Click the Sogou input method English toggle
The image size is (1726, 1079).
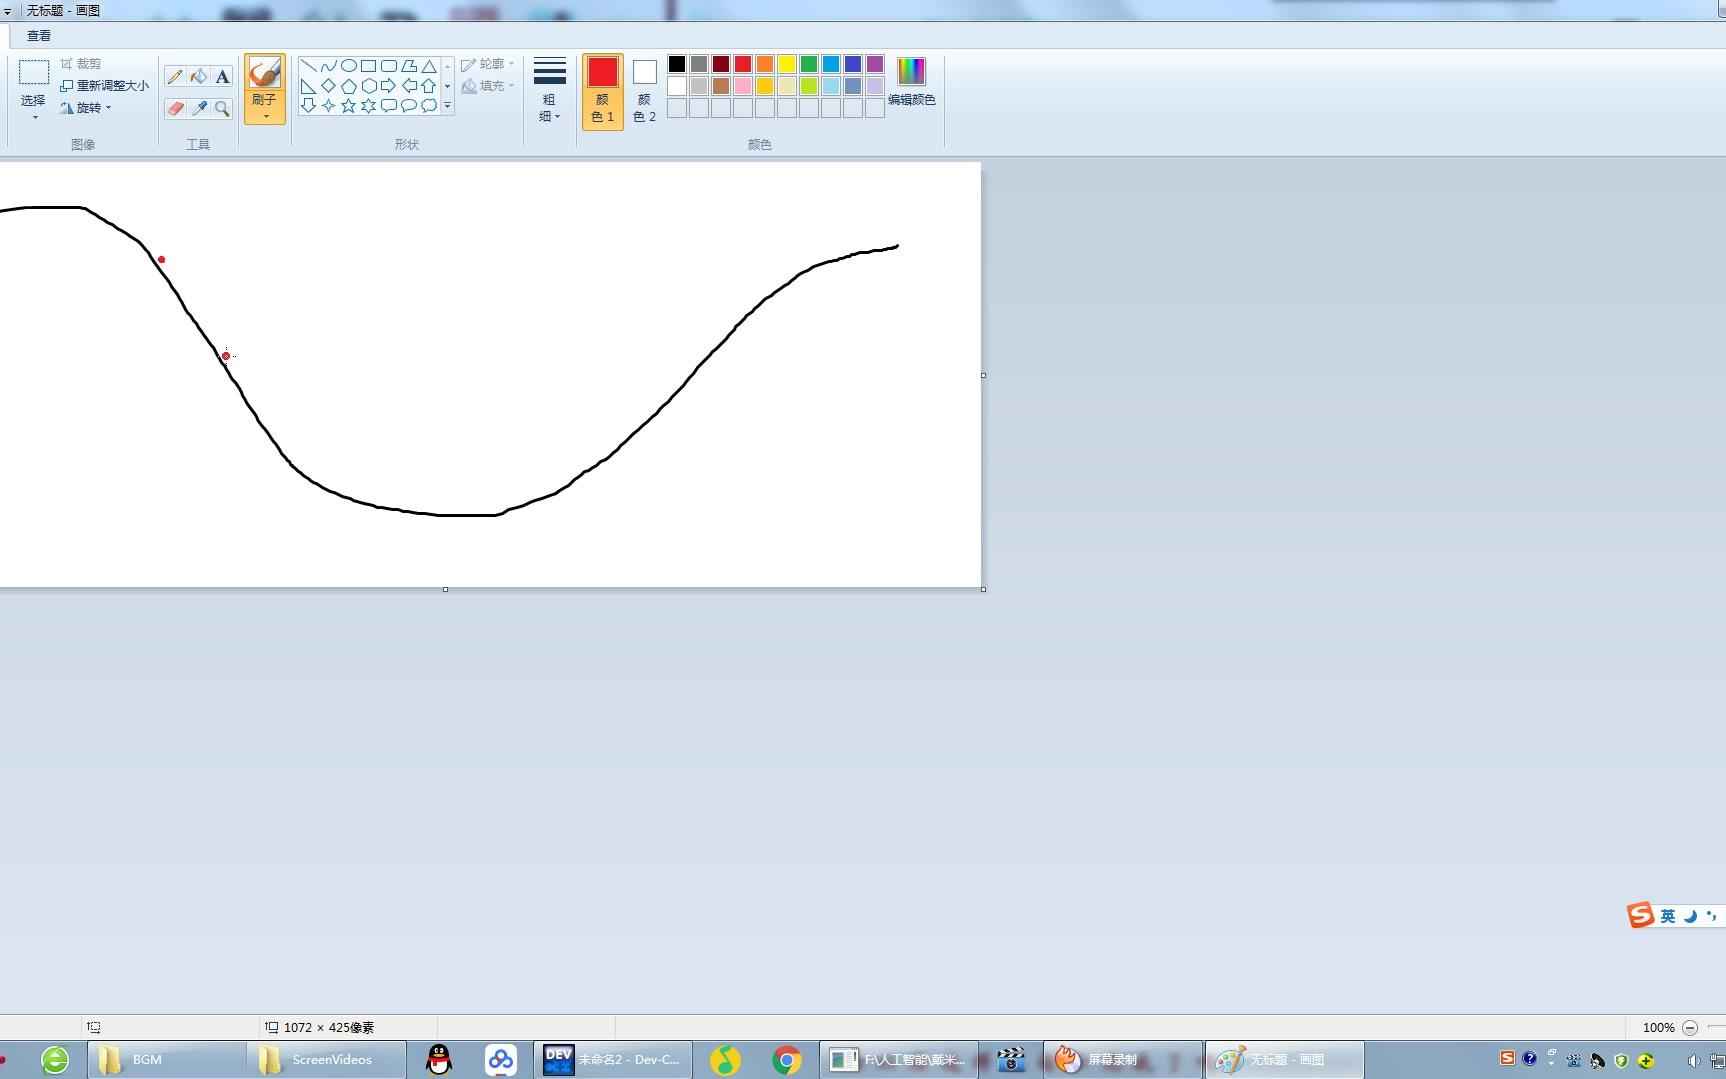[1668, 916]
